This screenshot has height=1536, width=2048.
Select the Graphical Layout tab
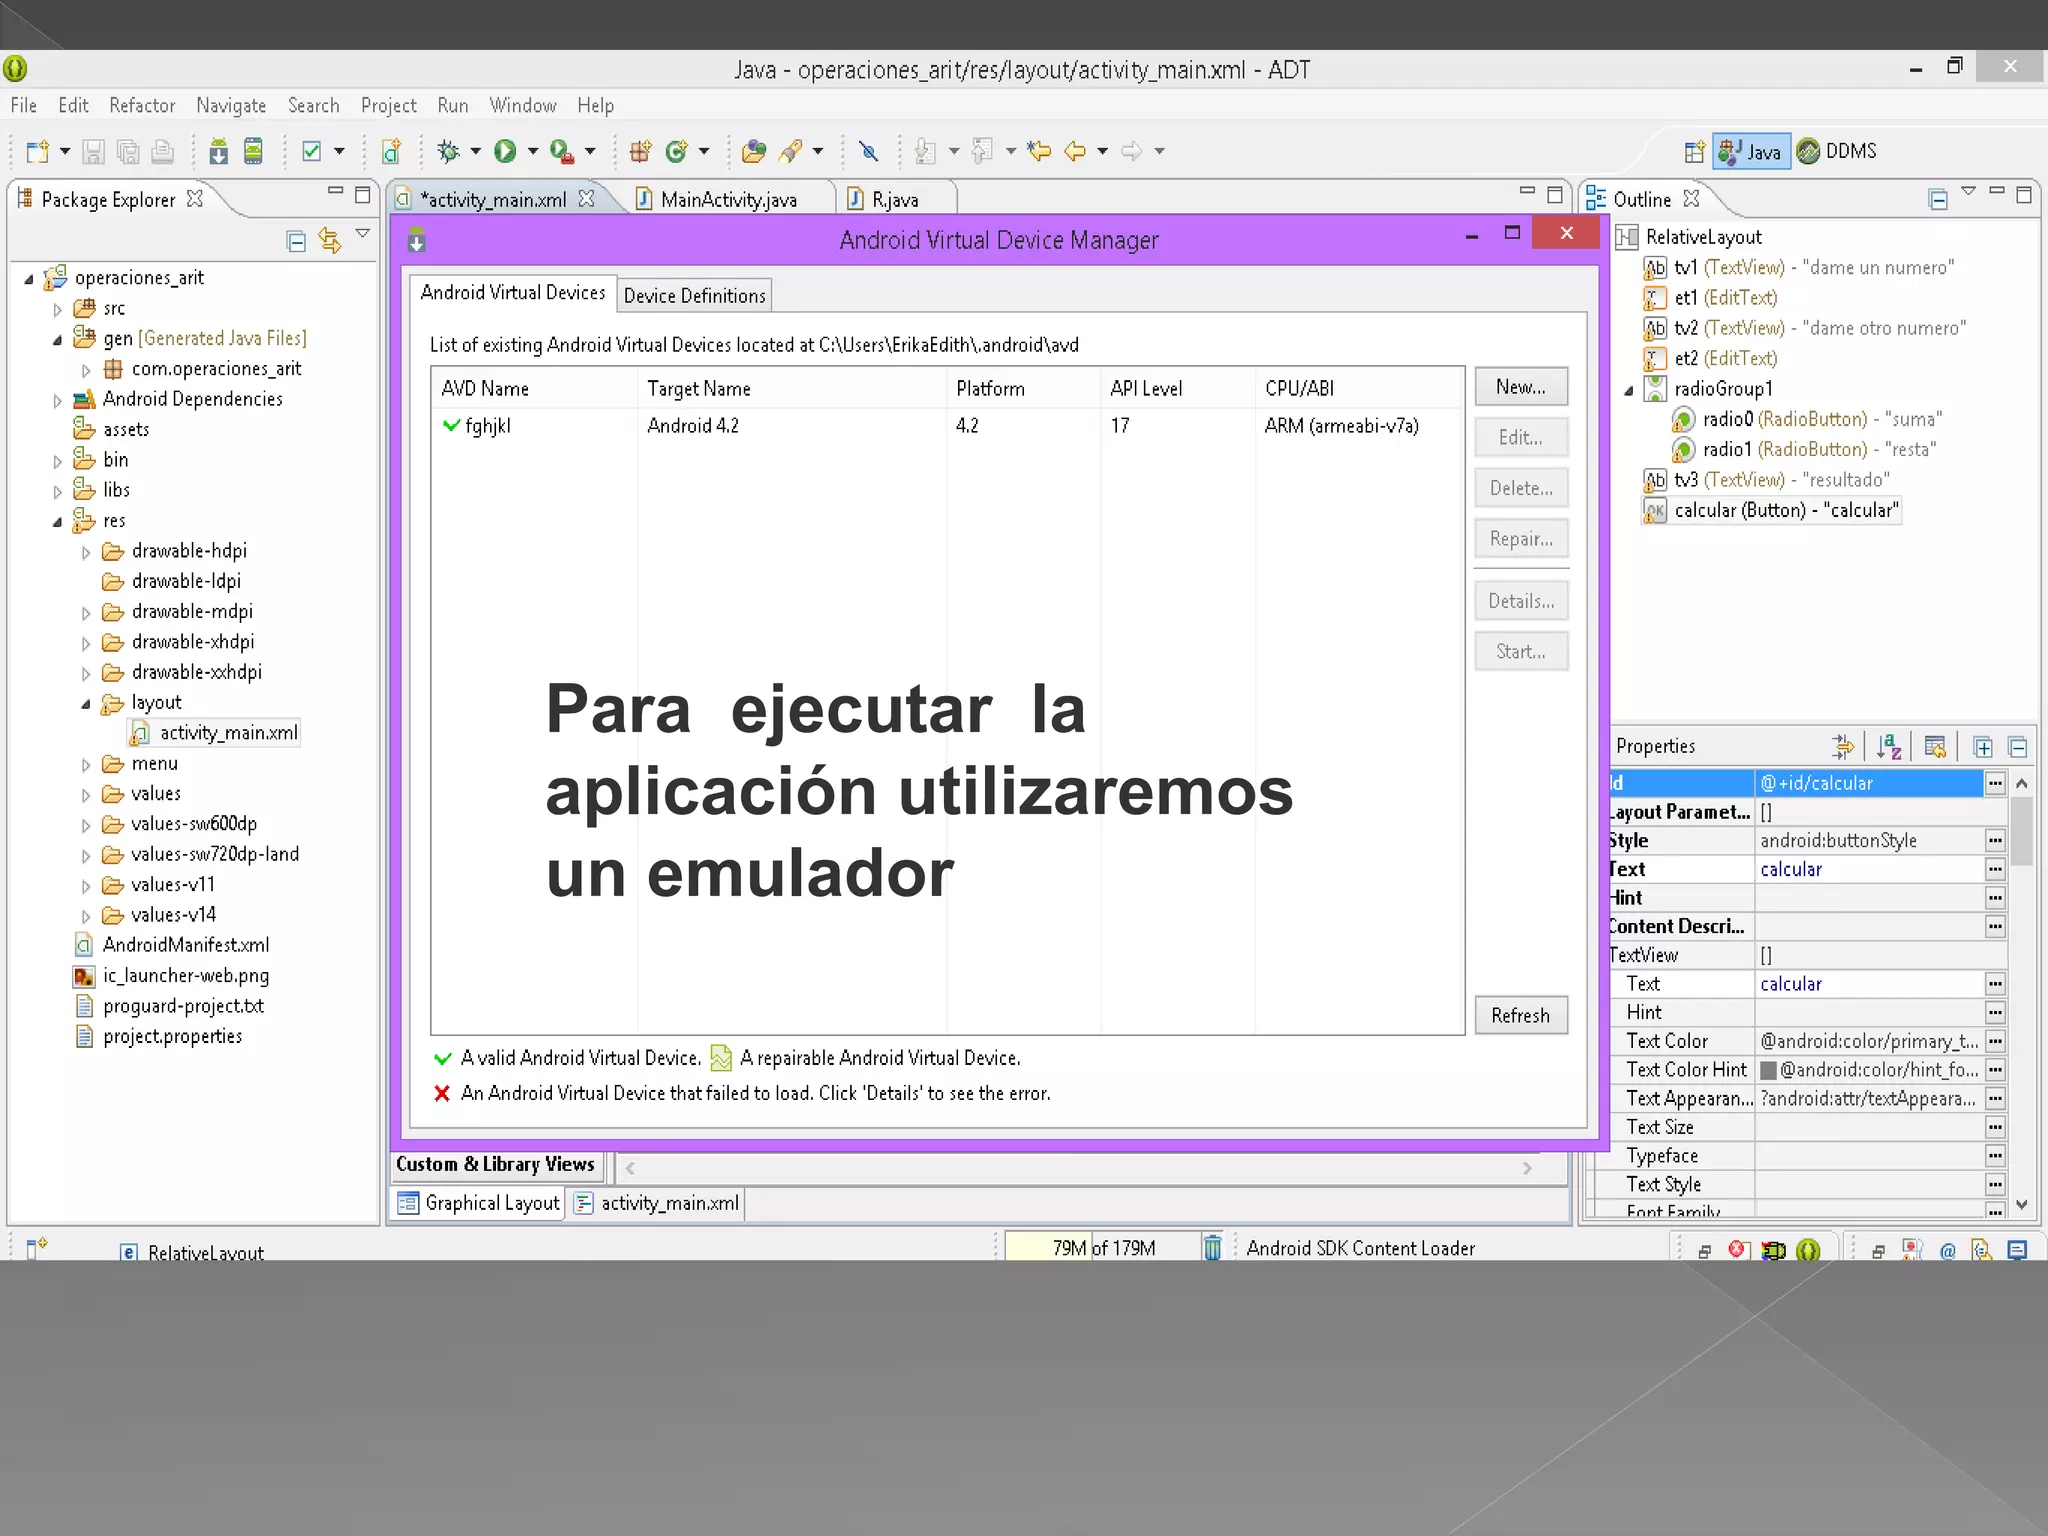pyautogui.click(x=478, y=1202)
